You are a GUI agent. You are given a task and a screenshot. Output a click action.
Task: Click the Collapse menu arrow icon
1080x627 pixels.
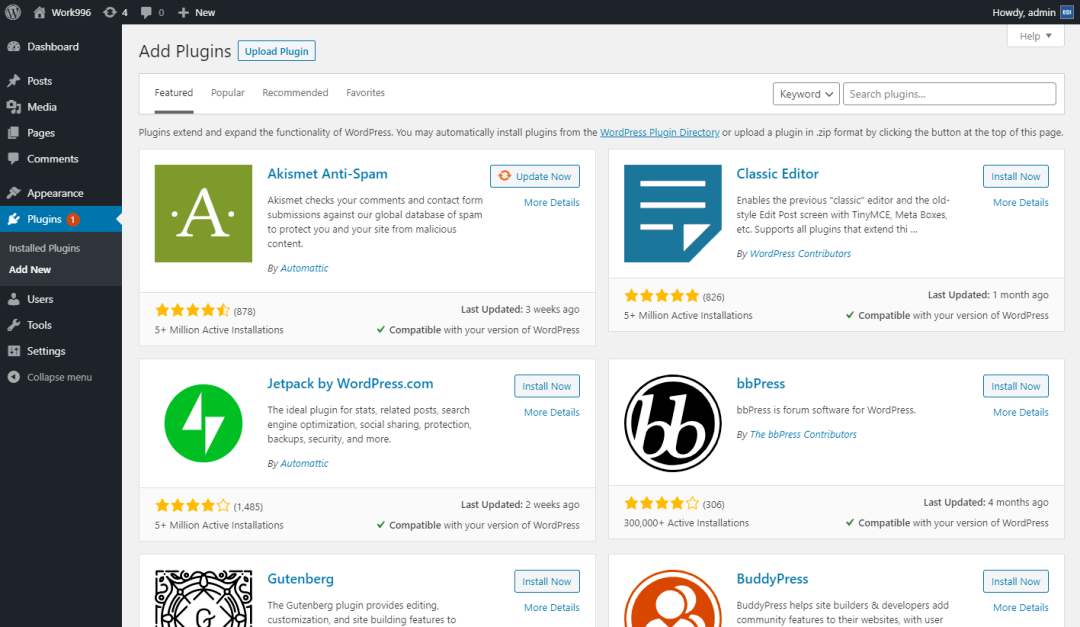(x=14, y=377)
